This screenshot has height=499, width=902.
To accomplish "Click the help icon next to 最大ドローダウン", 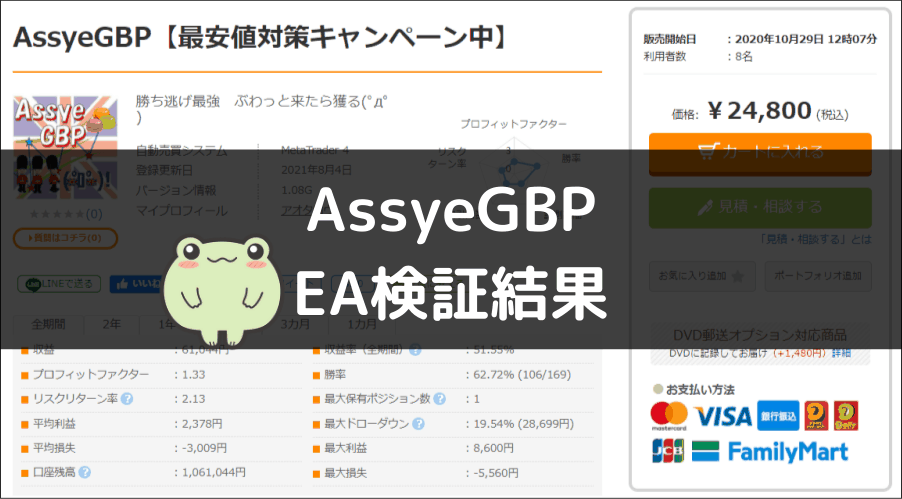I will click(x=418, y=424).
